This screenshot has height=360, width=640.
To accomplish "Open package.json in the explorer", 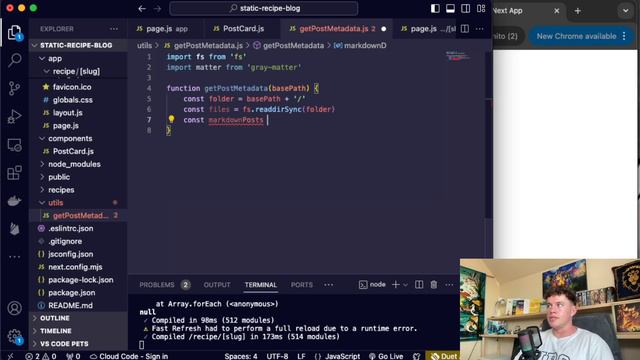I will (78, 293).
